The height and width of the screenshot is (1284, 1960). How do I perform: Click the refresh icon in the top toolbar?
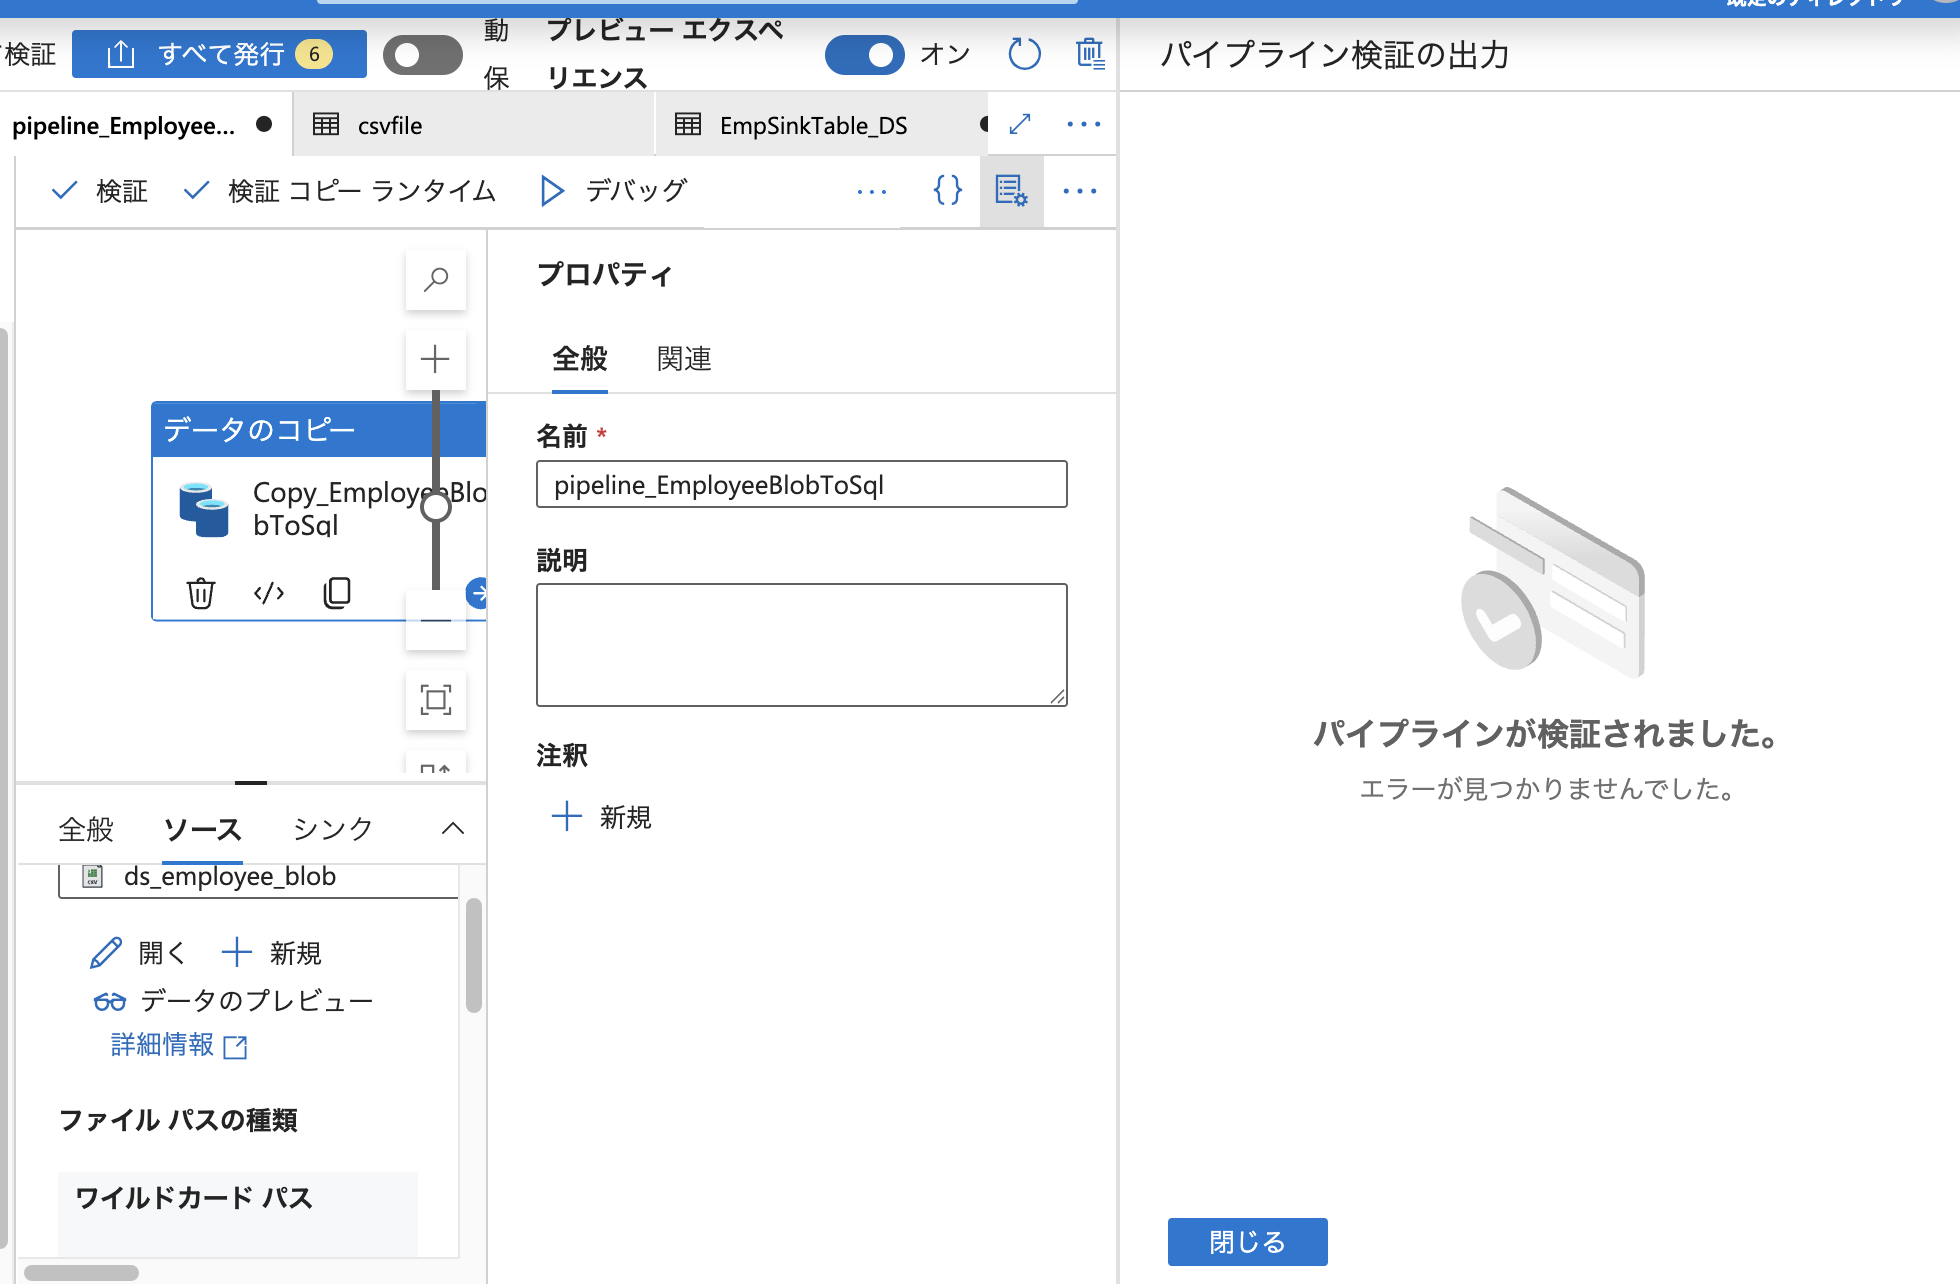point(1024,54)
